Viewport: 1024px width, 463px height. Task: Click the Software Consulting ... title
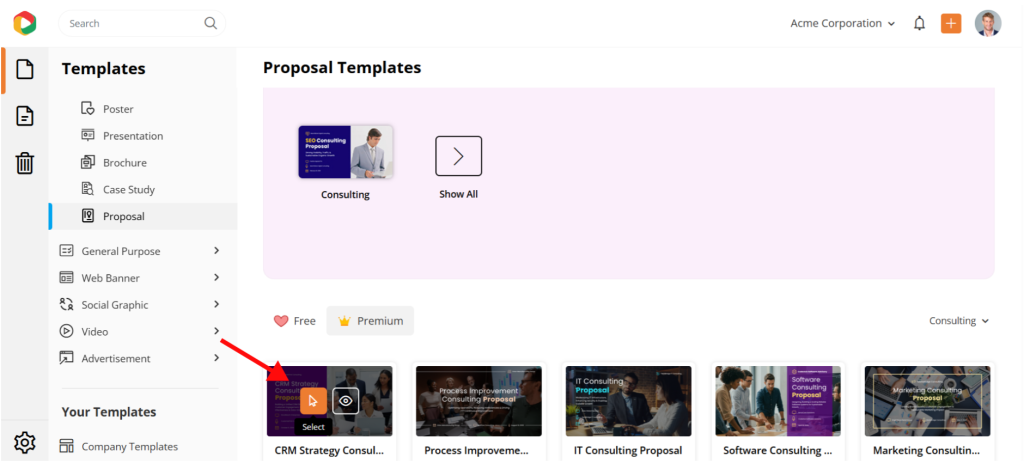pyautogui.click(x=777, y=451)
